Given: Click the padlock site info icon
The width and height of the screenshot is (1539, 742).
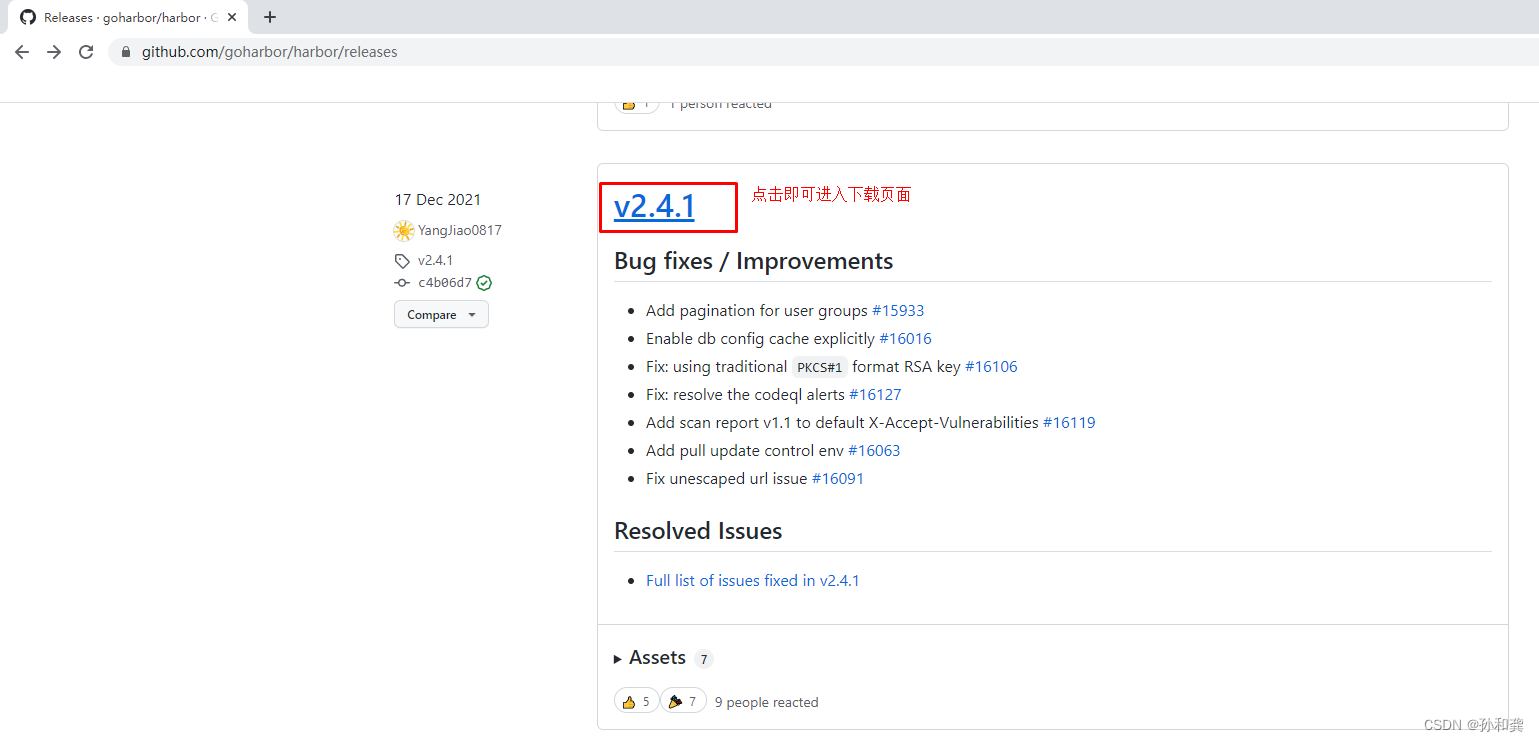Looking at the screenshot, I should pos(126,52).
